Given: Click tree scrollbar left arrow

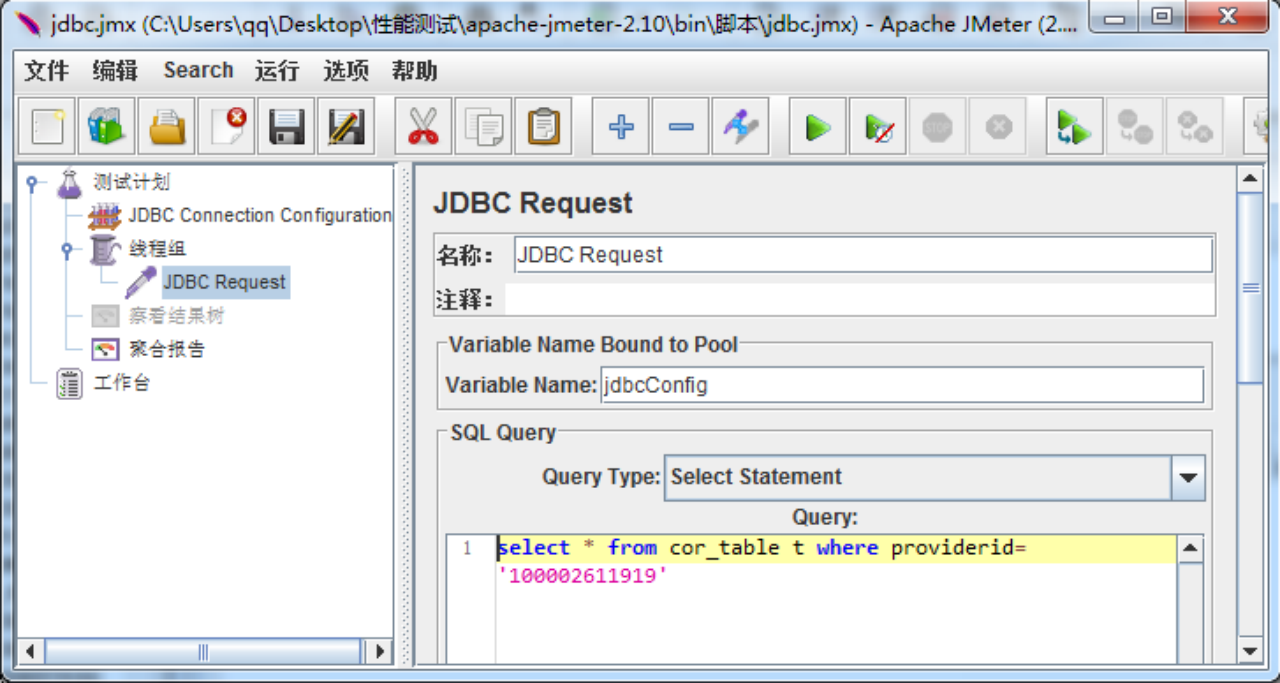Looking at the screenshot, I should pos(30,652).
